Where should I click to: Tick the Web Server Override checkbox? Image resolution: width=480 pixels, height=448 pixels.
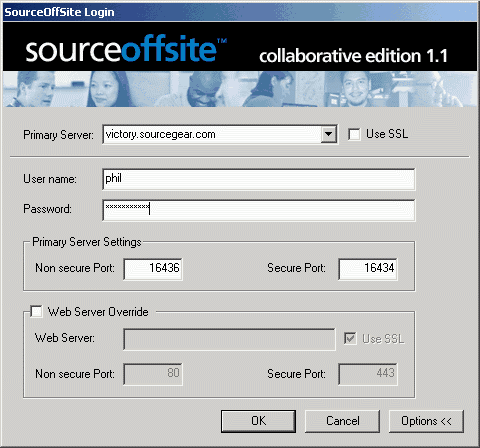36,312
